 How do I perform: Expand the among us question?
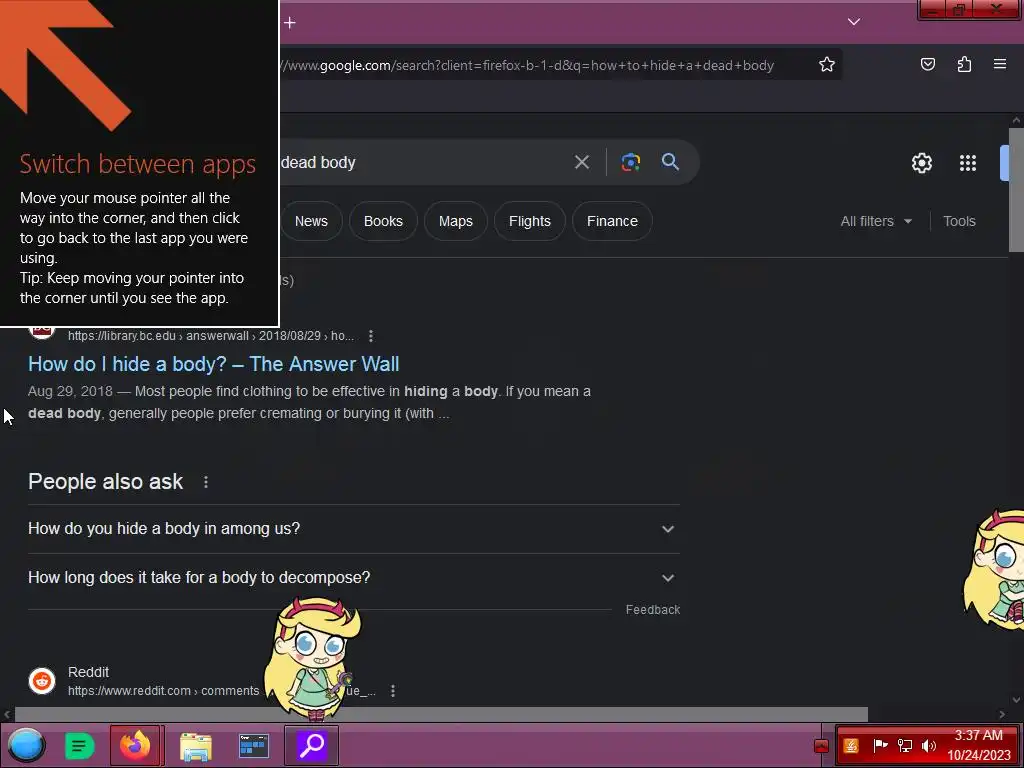pos(353,528)
